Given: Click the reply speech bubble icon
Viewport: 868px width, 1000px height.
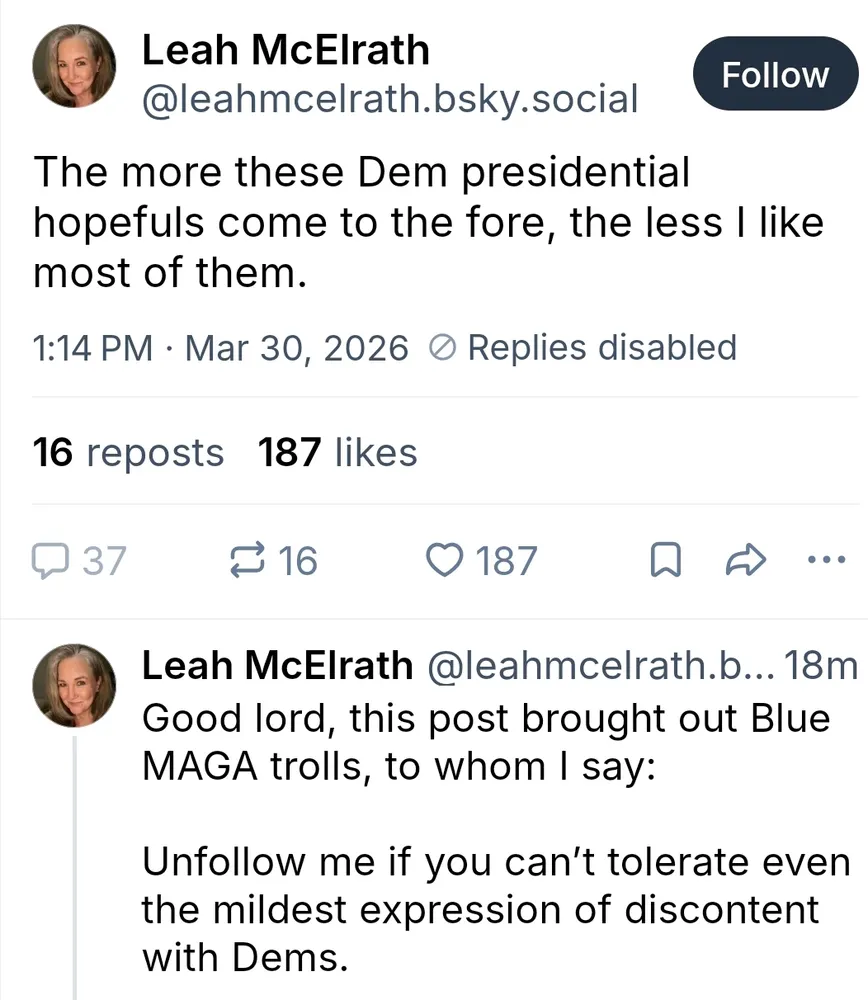Looking at the screenshot, I should pyautogui.click(x=50, y=561).
